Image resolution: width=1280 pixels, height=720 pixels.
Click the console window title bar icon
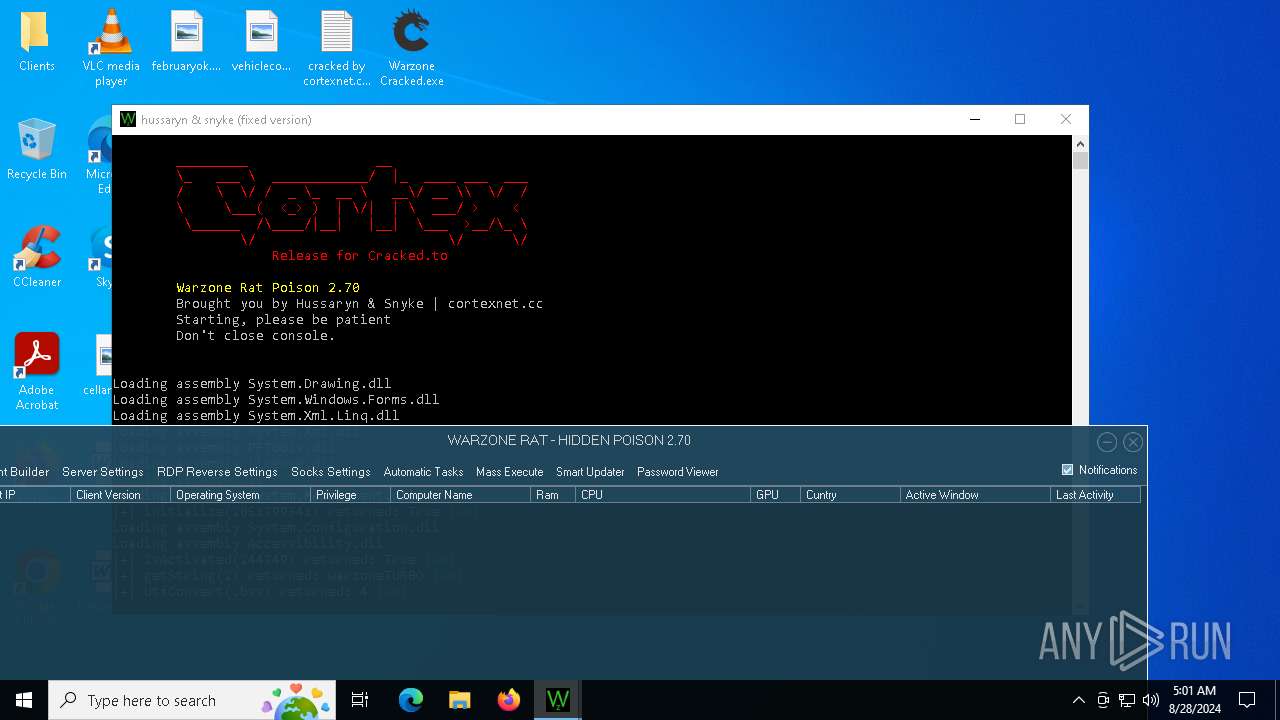(128, 119)
